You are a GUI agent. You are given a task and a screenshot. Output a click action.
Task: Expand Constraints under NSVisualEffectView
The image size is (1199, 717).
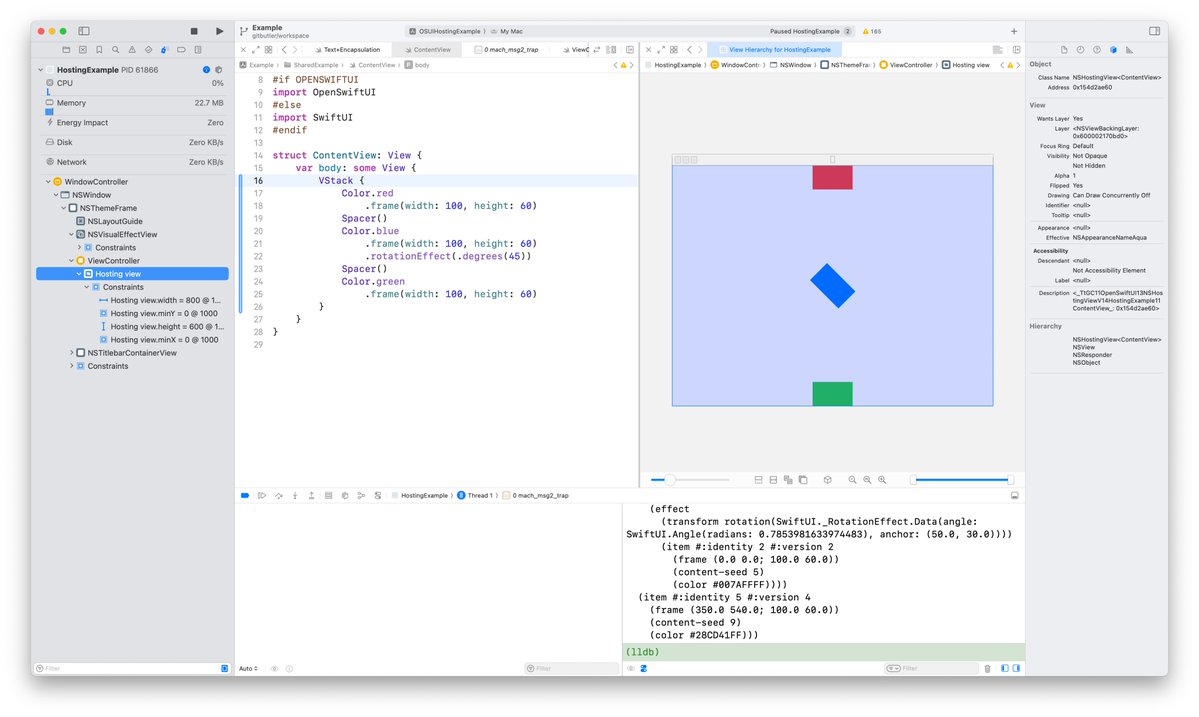click(x=79, y=248)
